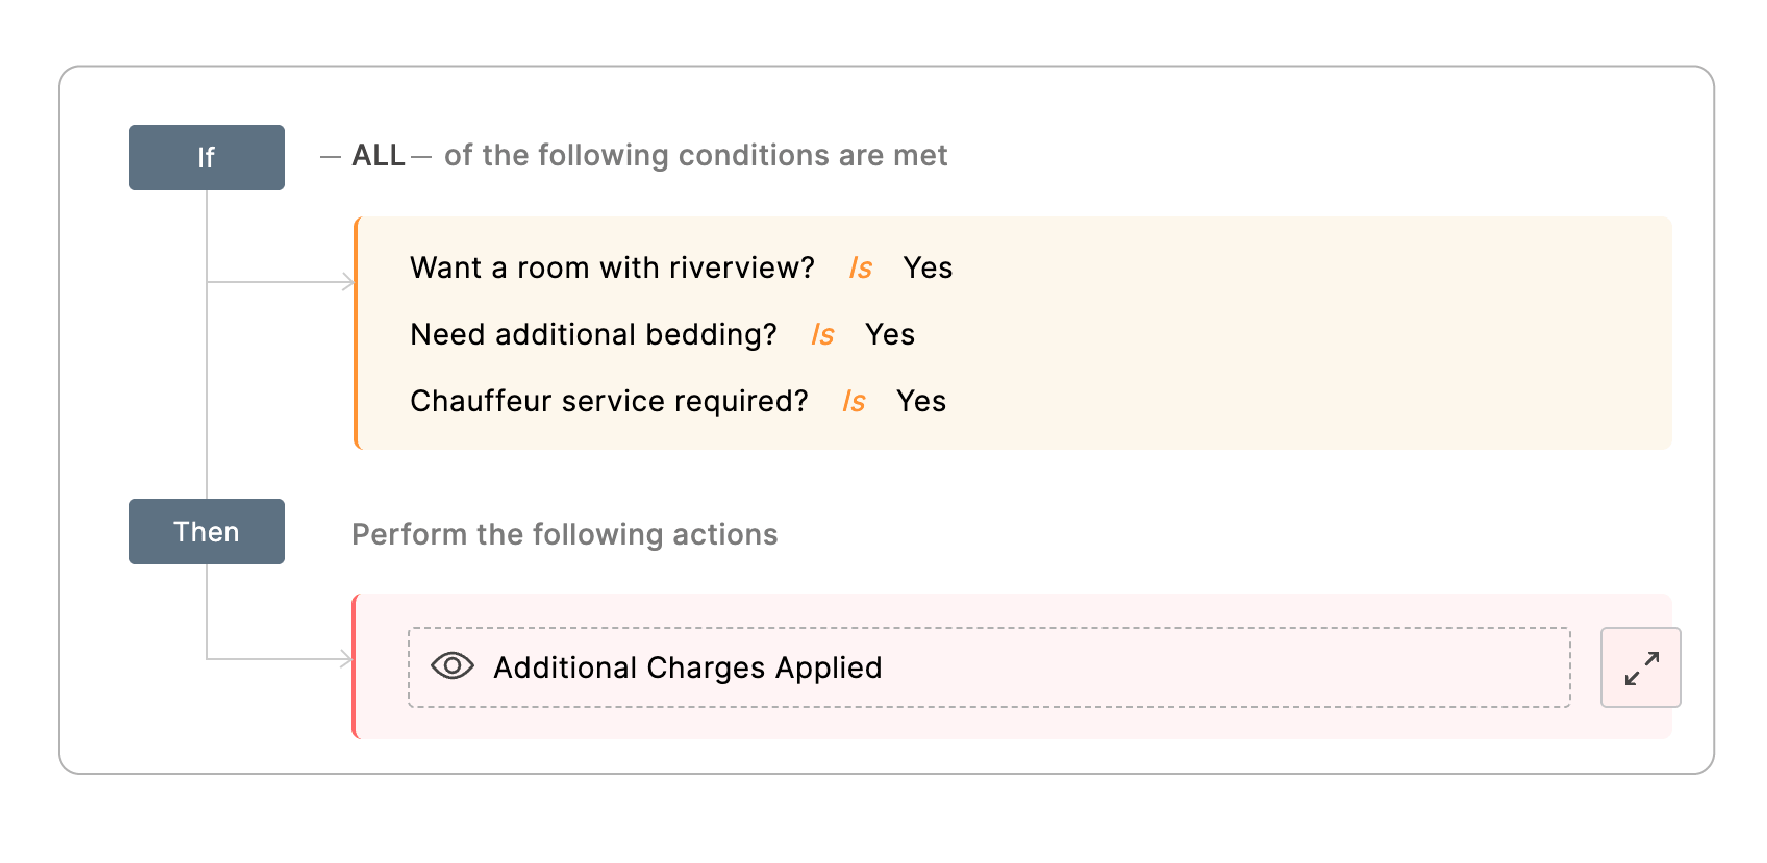Click the Additional Charges Applied action text
1767x863 pixels.
tap(688, 668)
